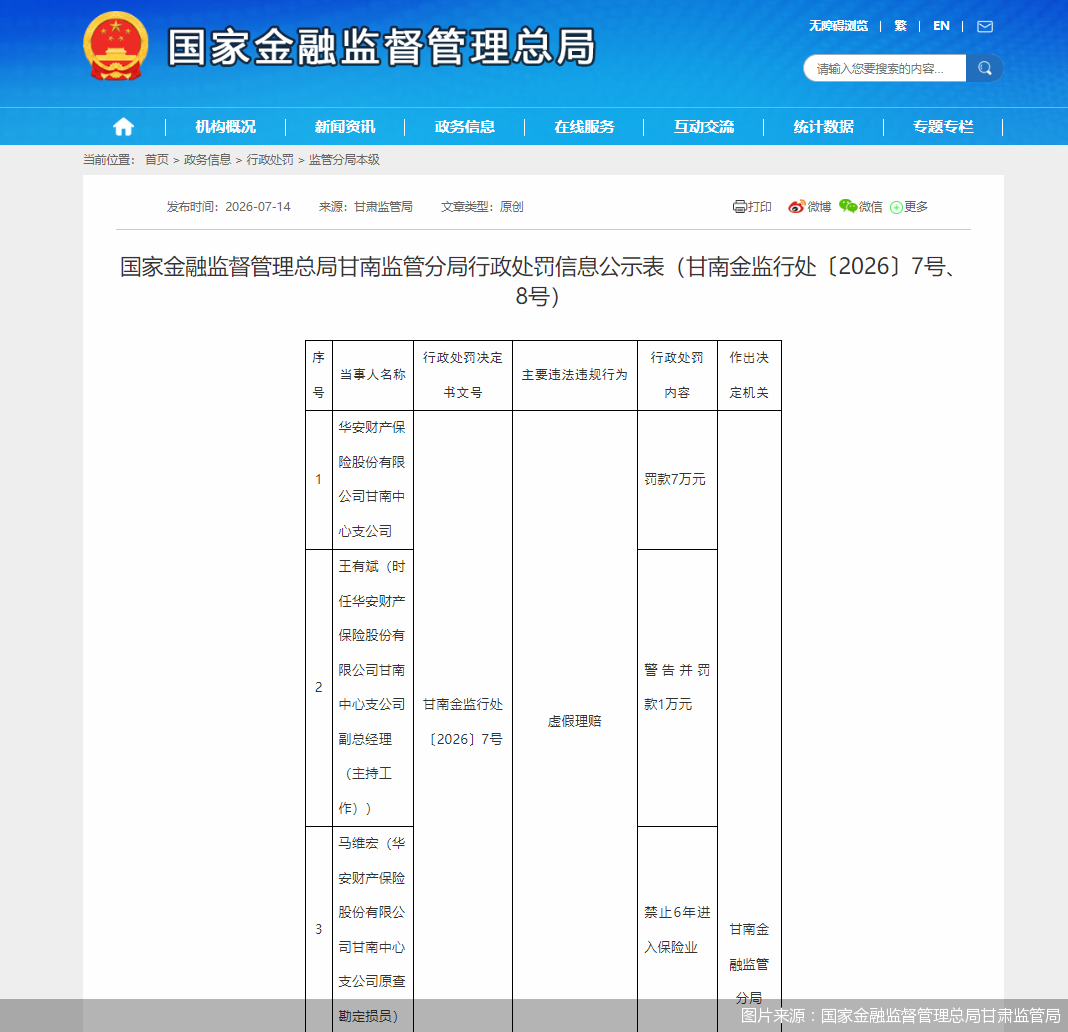Click the article type 原创 text
1068x1032 pixels.
coord(511,206)
